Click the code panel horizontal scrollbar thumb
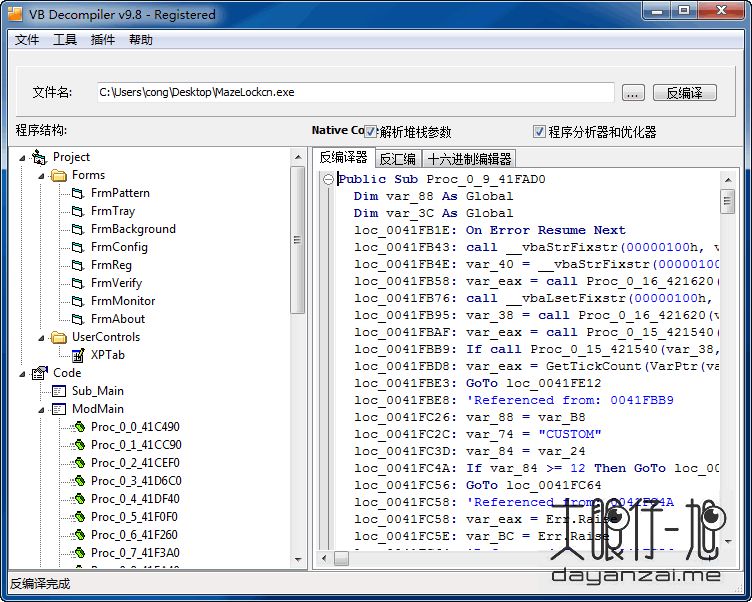 click(x=341, y=558)
